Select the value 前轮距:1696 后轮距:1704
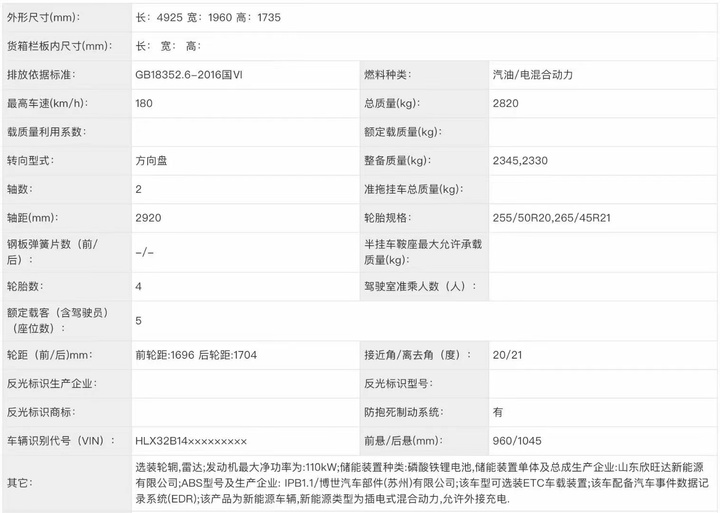This screenshot has width=720, height=513. (x=196, y=355)
